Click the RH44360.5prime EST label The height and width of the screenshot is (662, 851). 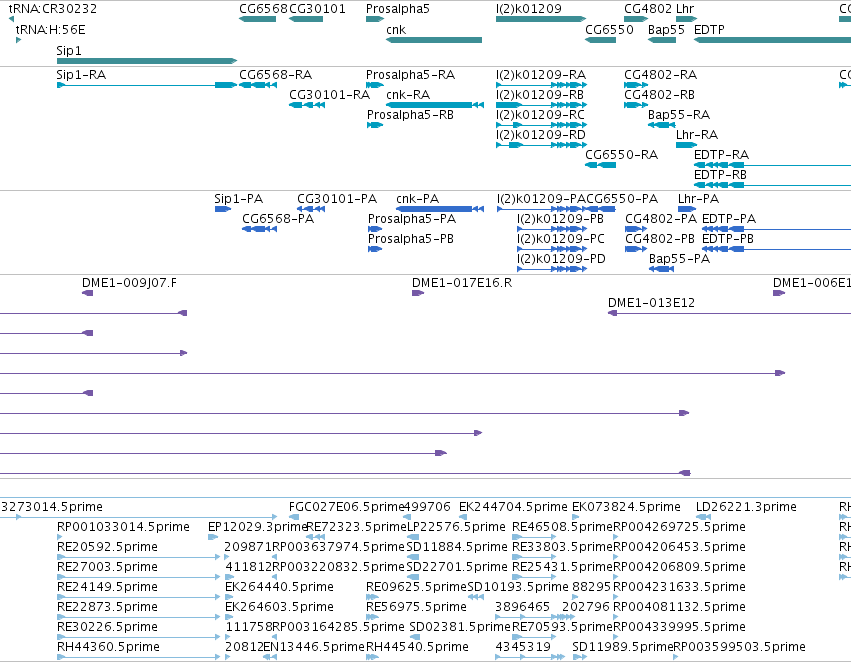[x=108, y=647]
